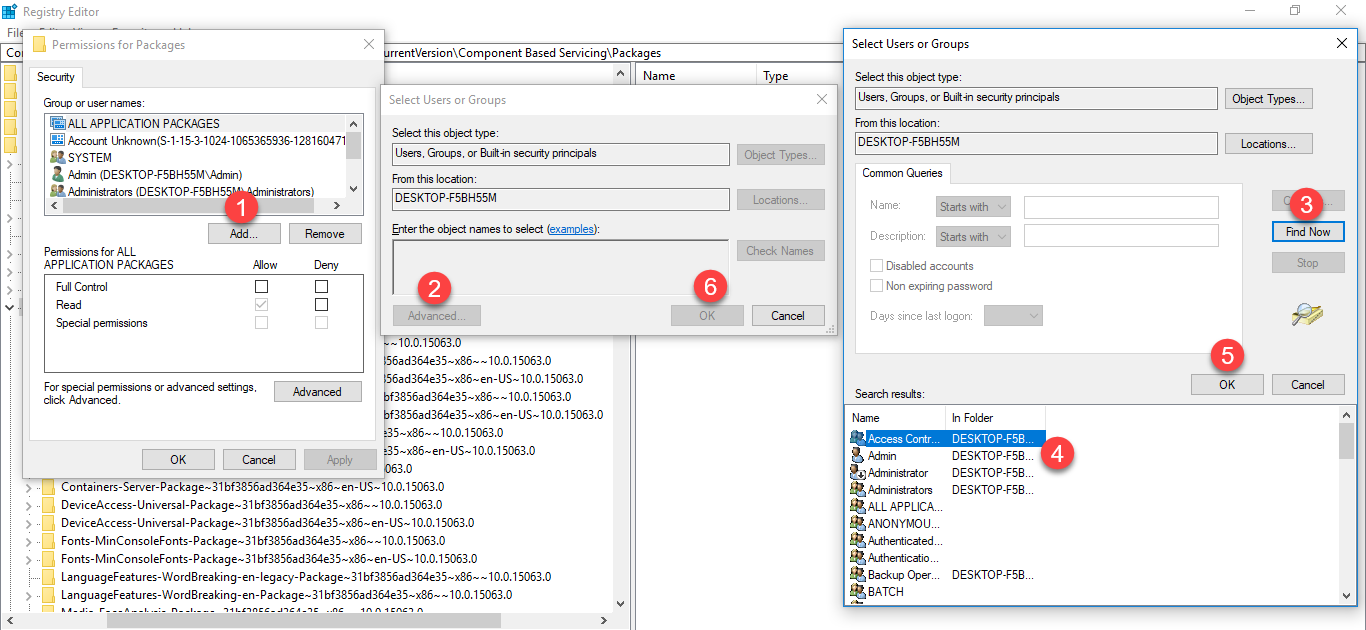Select Admin user icon in search results
This screenshot has width=1366, height=630.
coord(857,455)
